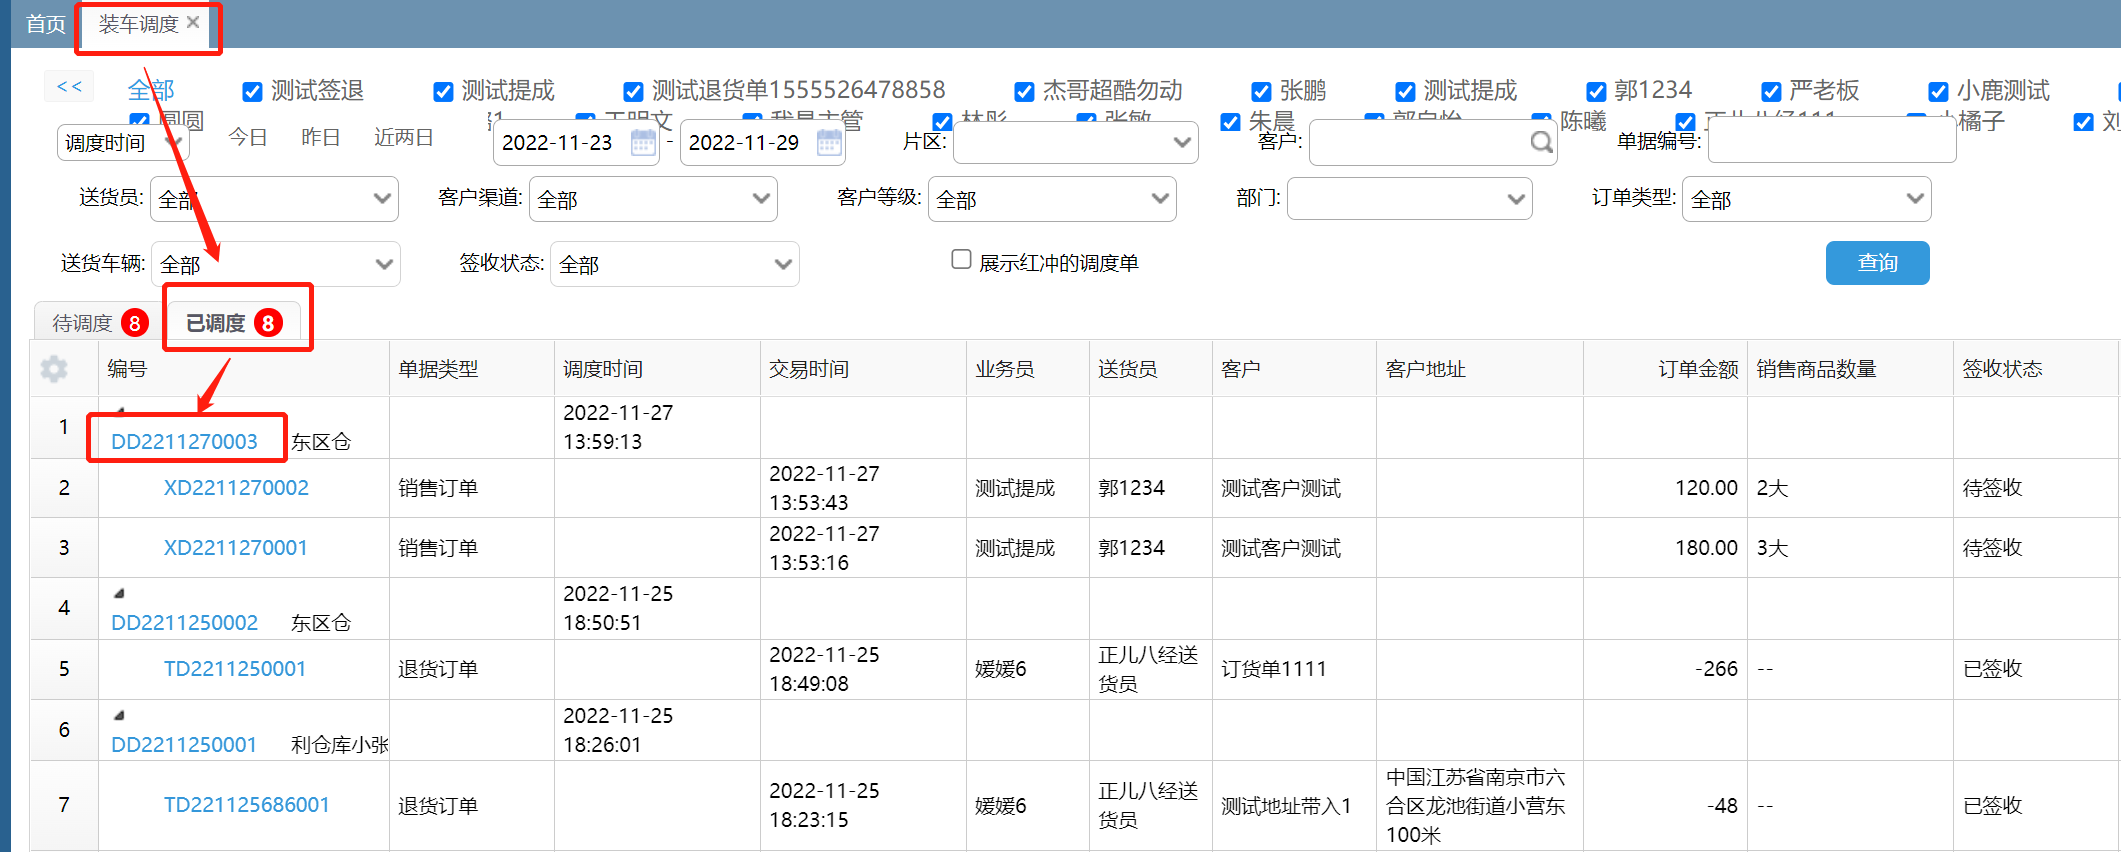Select the 已调度 tab
The width and height of the screenshot is (2121, 852).
tap(233, 323)
